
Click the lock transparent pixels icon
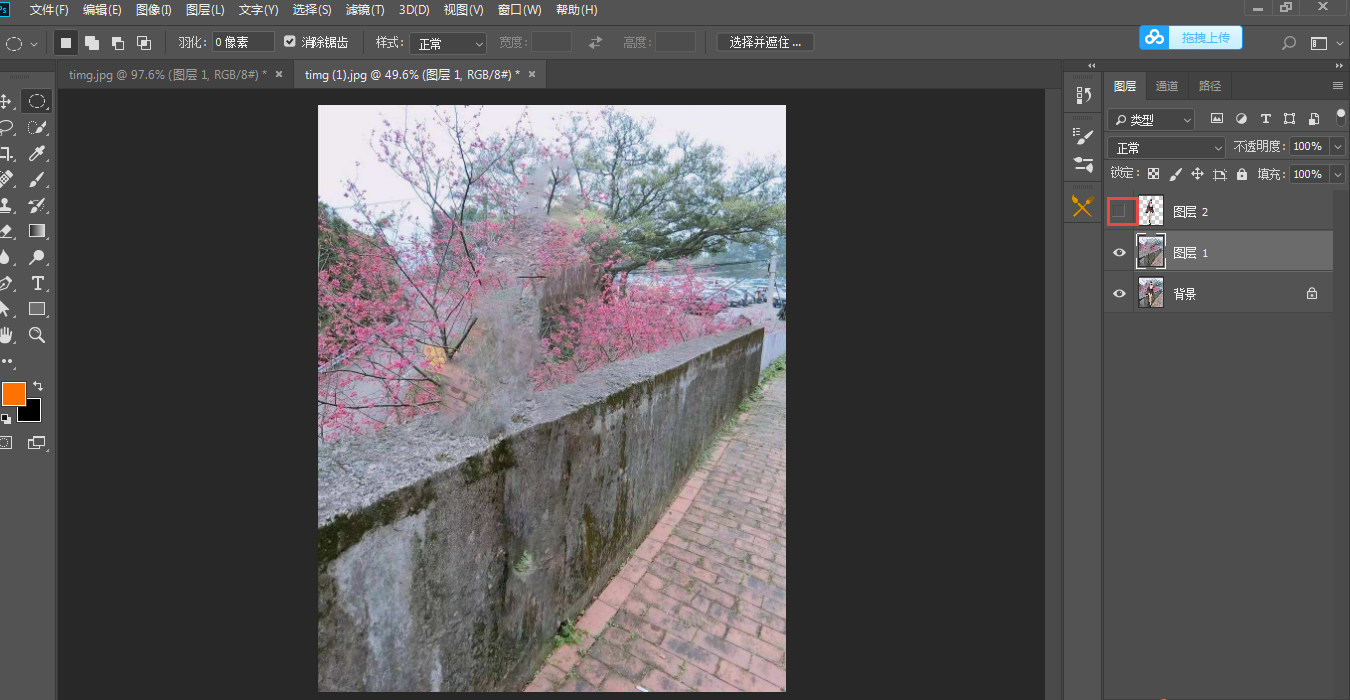[x=1153, y=174]
